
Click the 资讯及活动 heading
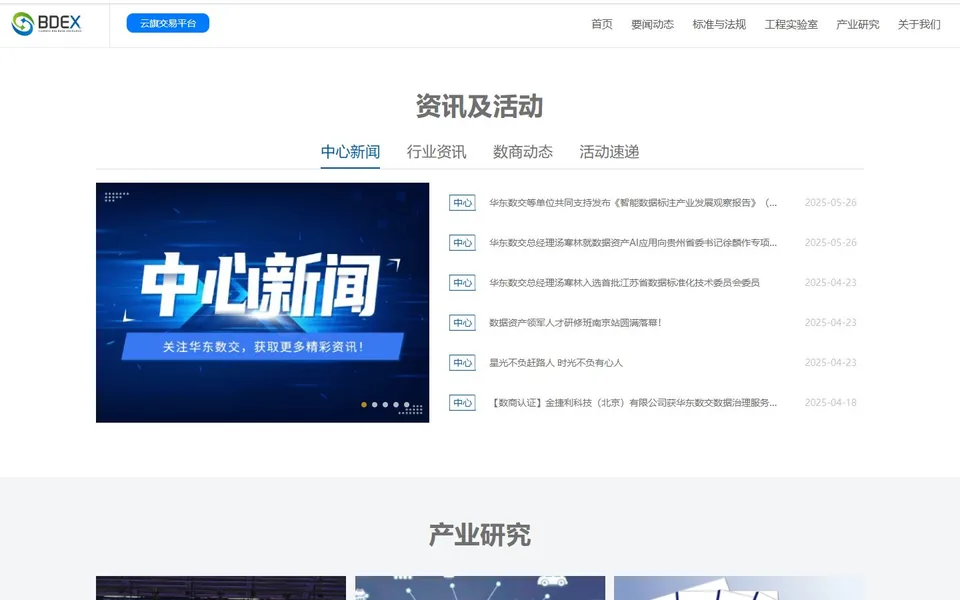[x=479, y=107]
